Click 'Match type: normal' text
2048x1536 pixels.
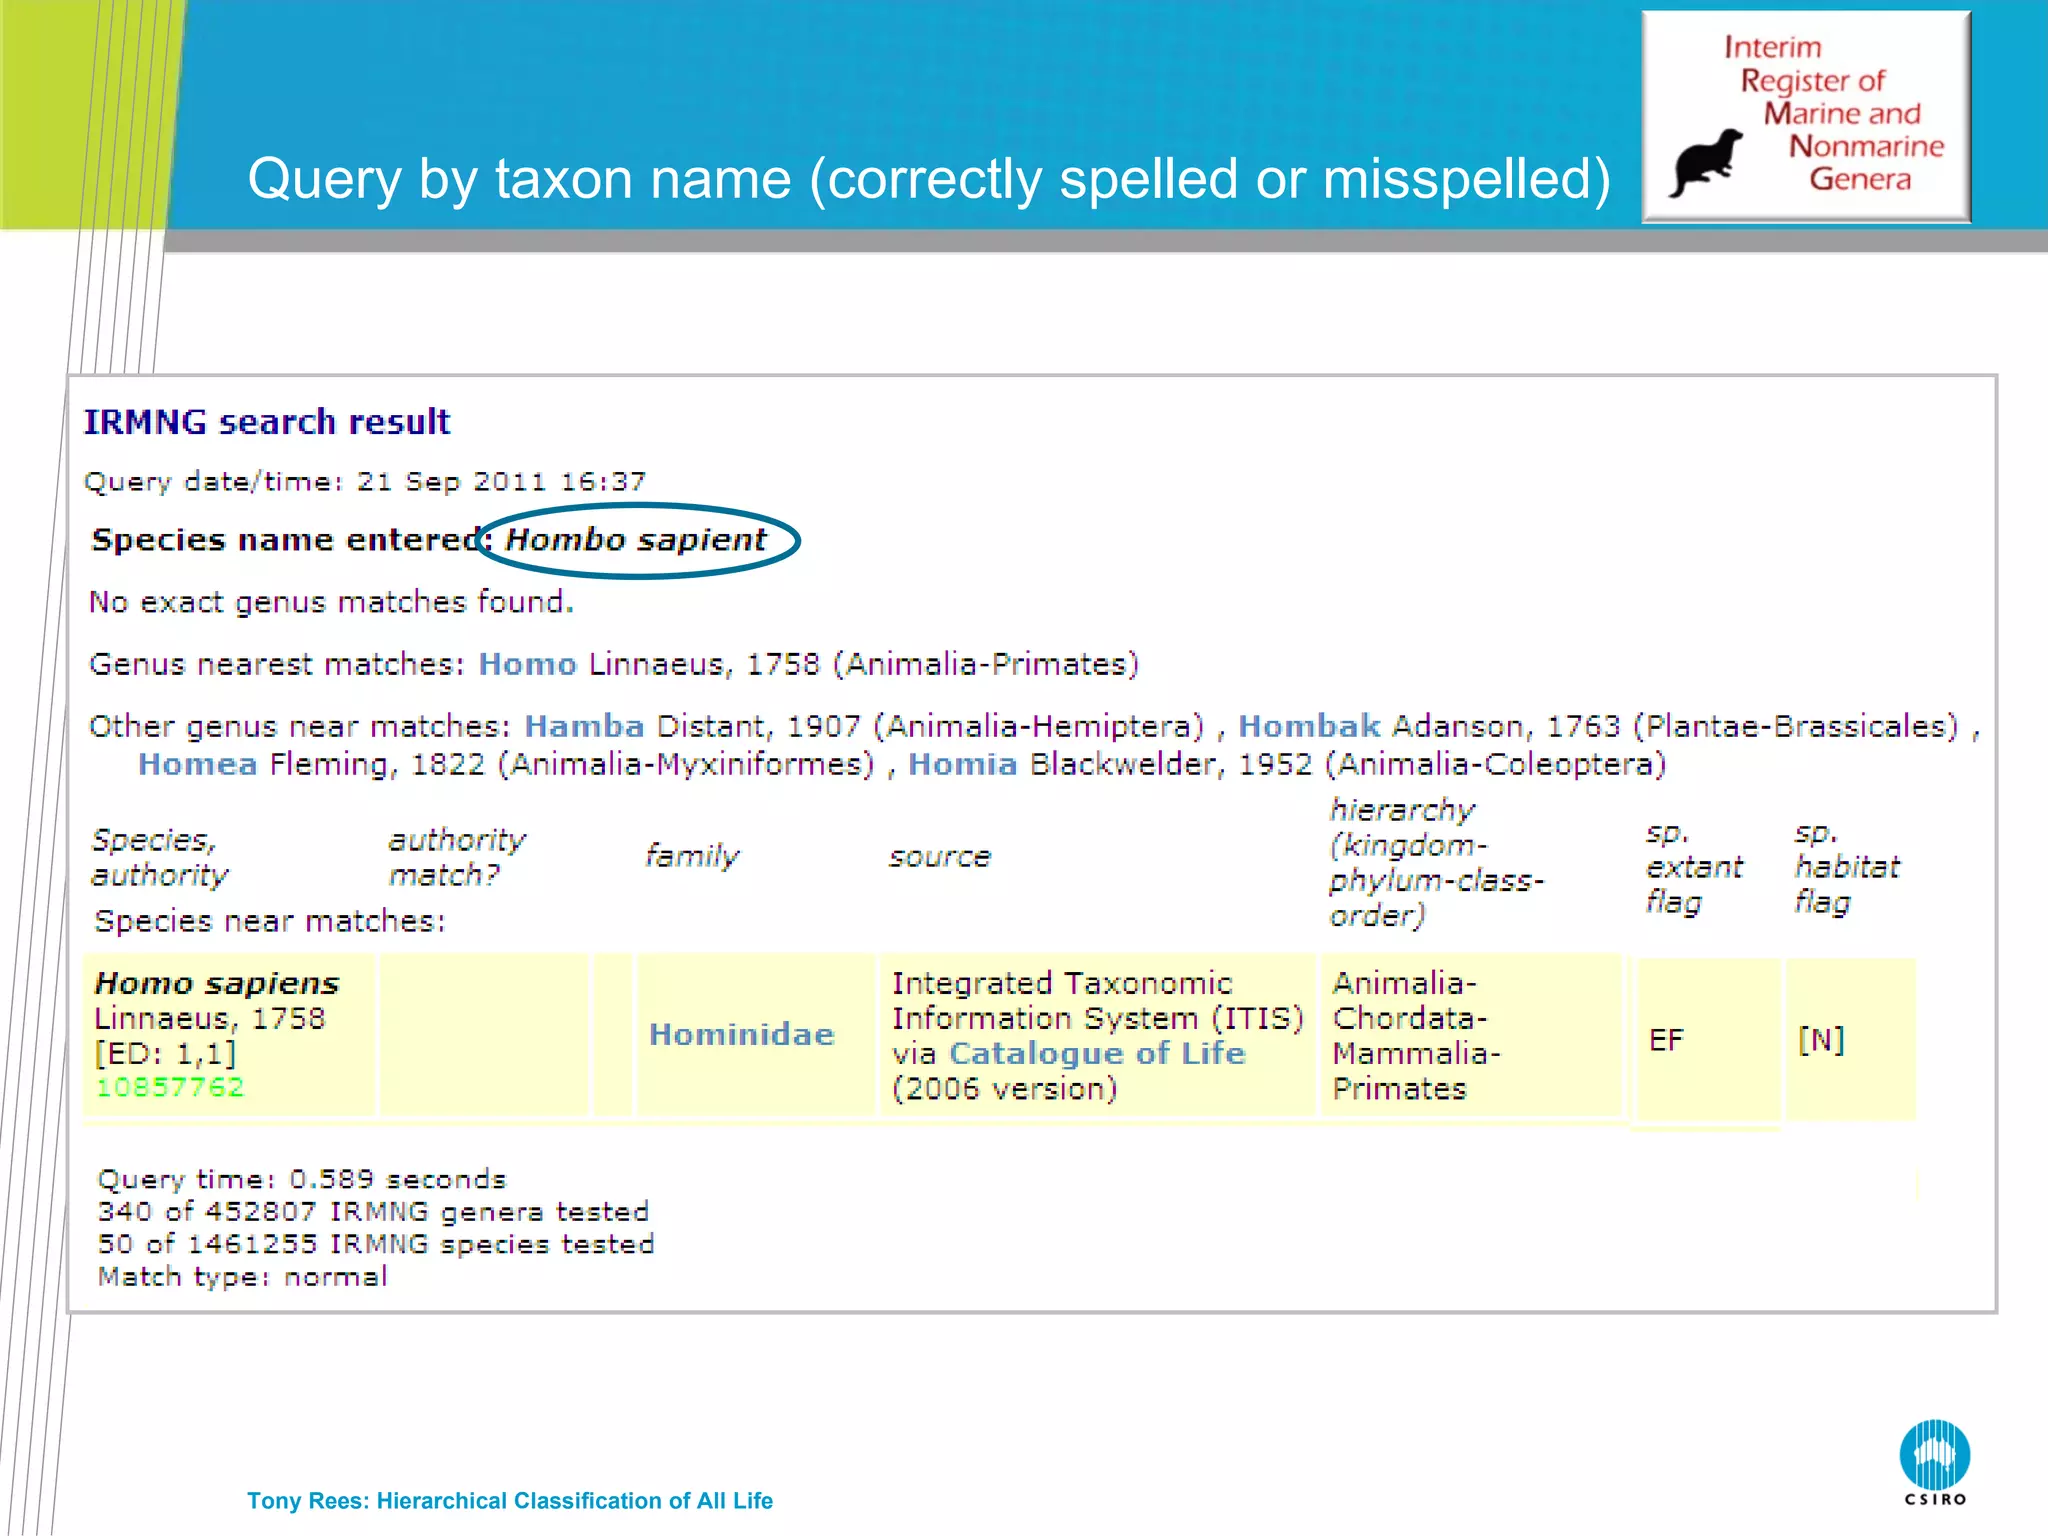pyautogui.click(x=242, y=1277)
